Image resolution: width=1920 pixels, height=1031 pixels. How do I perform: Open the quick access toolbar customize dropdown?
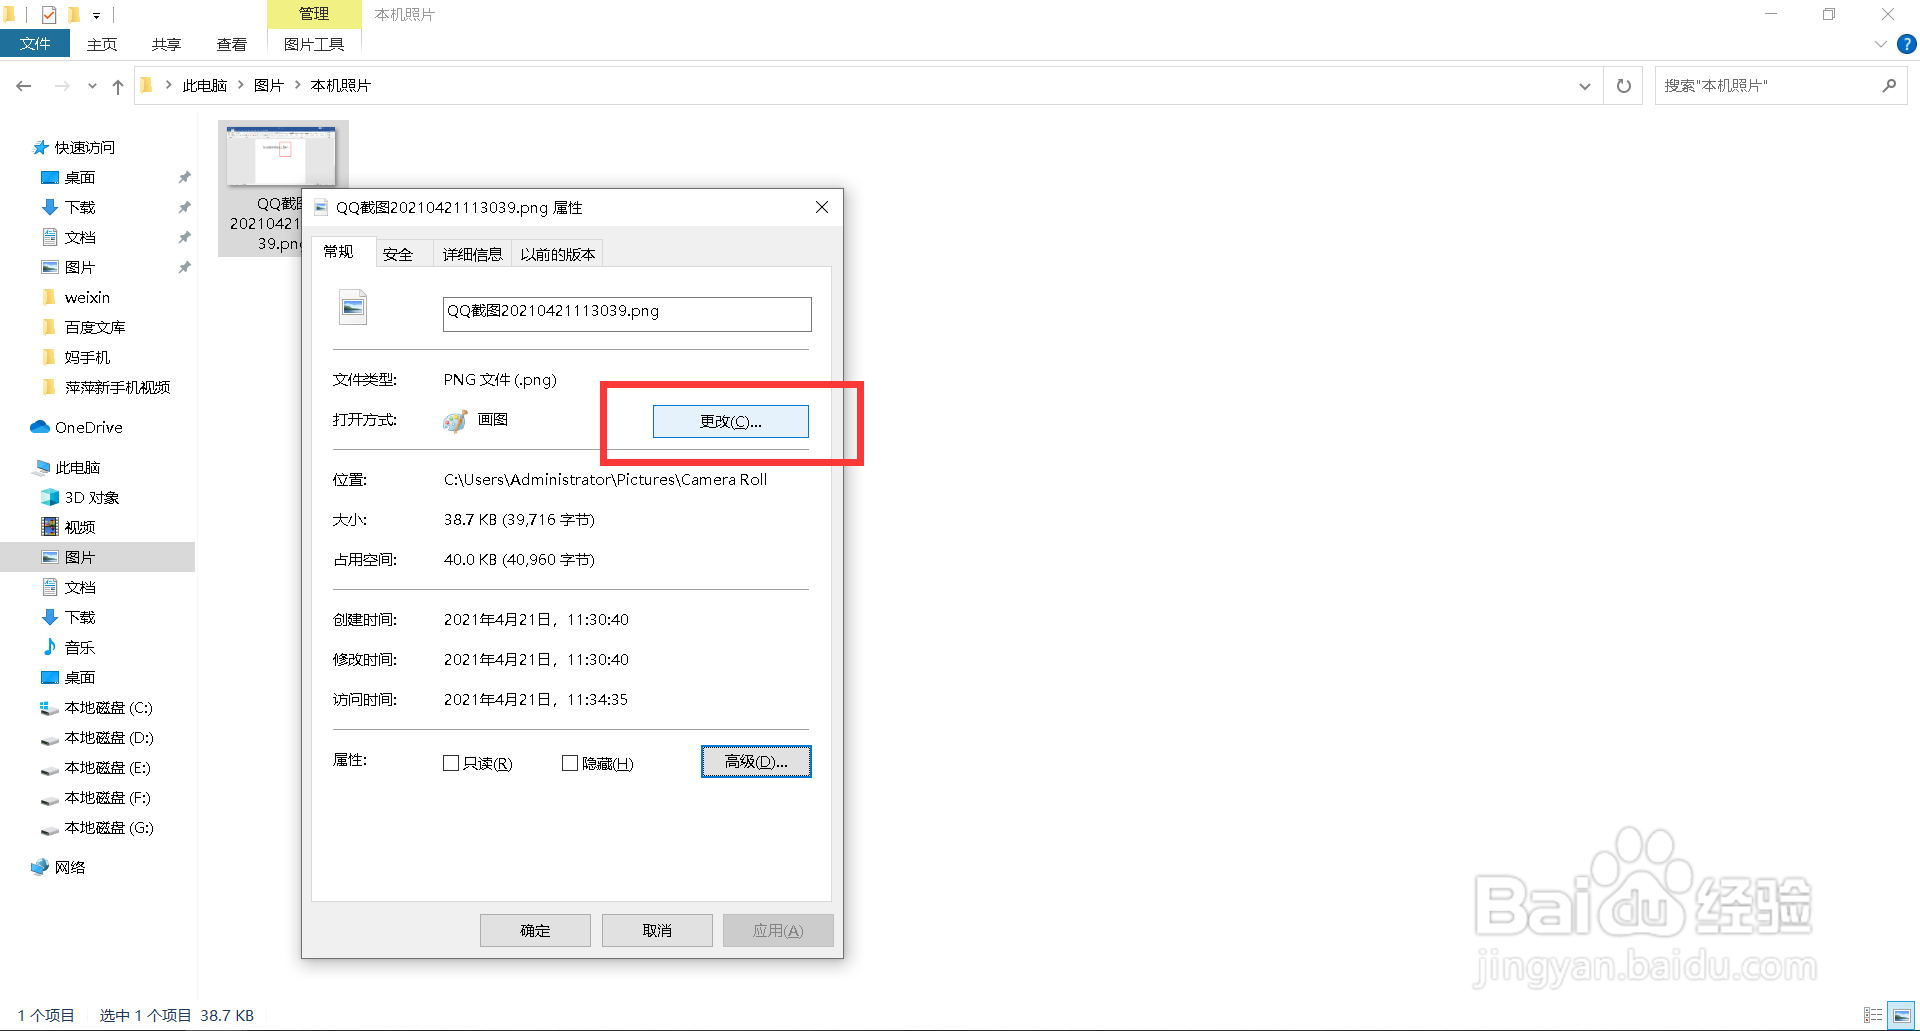(96, 15)
